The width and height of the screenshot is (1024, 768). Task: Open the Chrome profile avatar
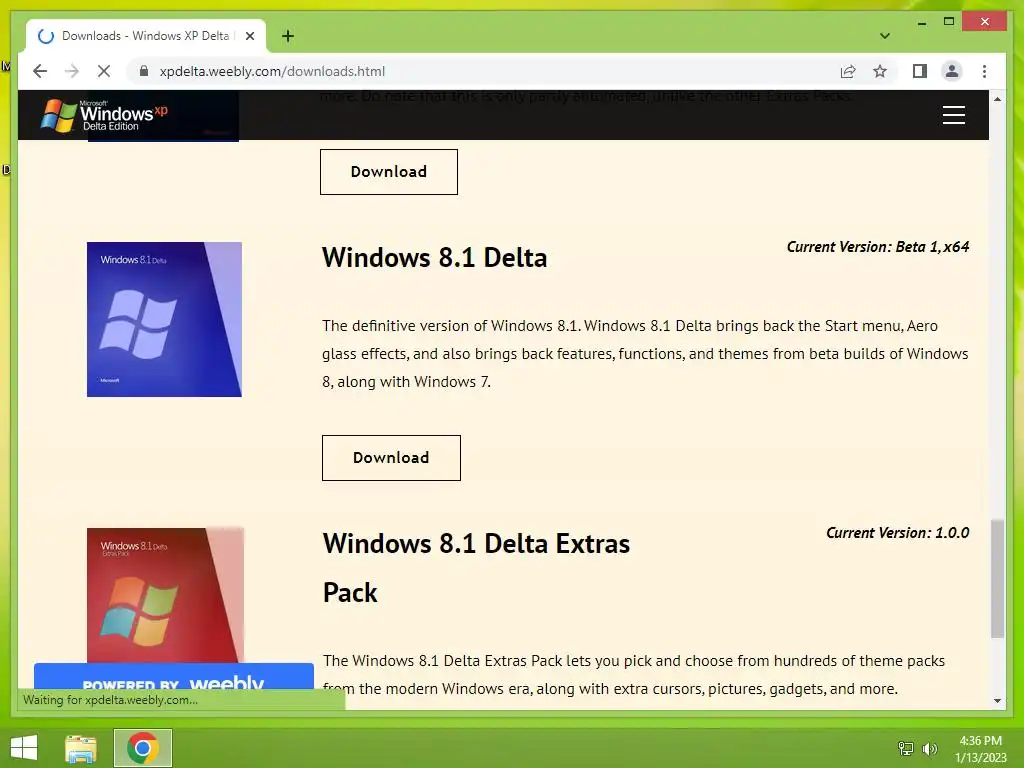[x=952, y=71]
